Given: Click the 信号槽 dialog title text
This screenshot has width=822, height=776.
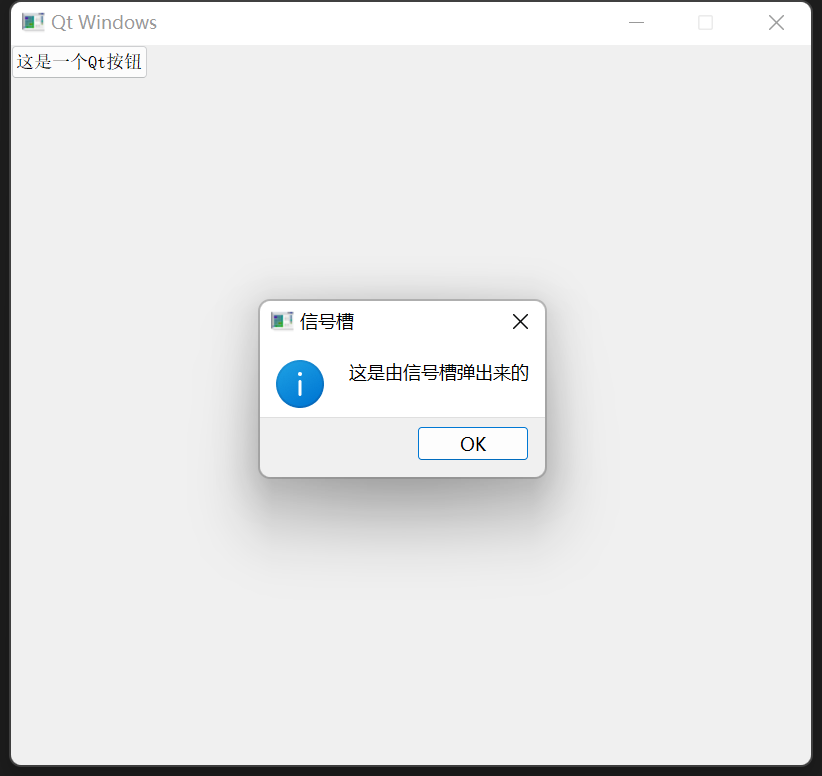Looking at the screenshot, I should (327, 321).
